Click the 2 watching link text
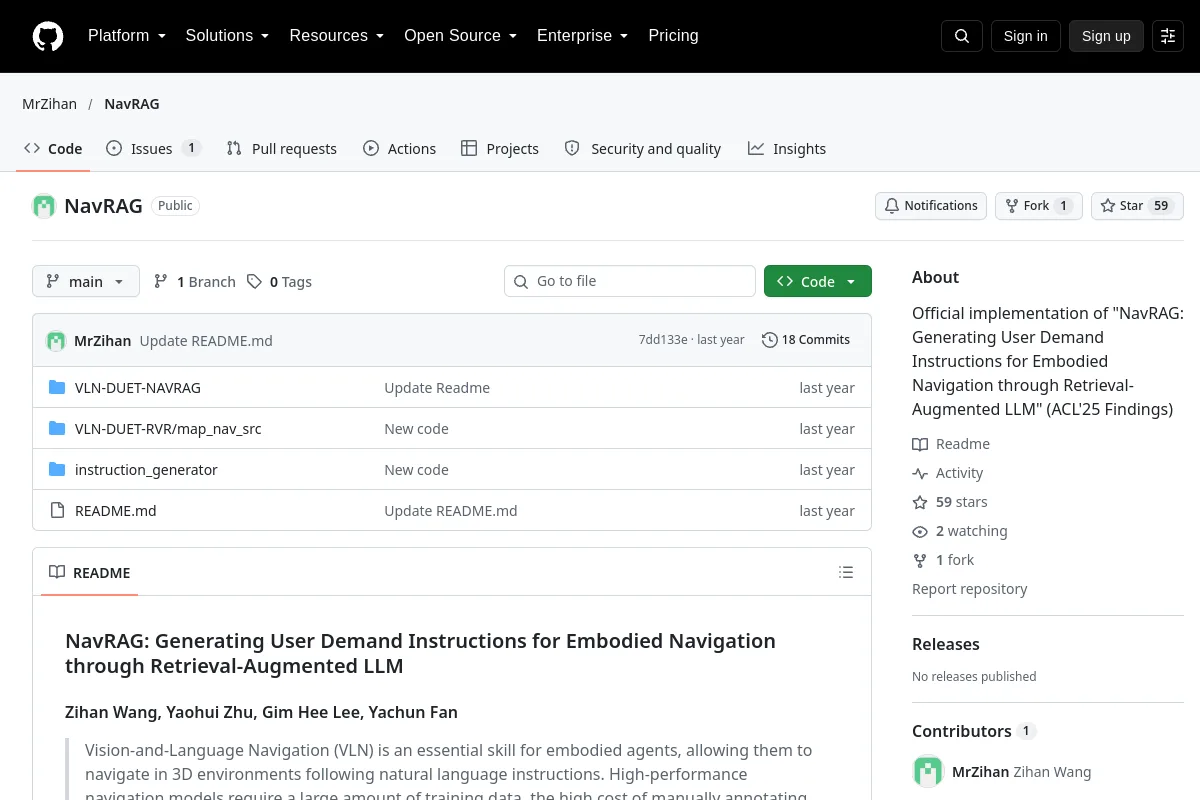The image size is (1200, 800). 972,531
